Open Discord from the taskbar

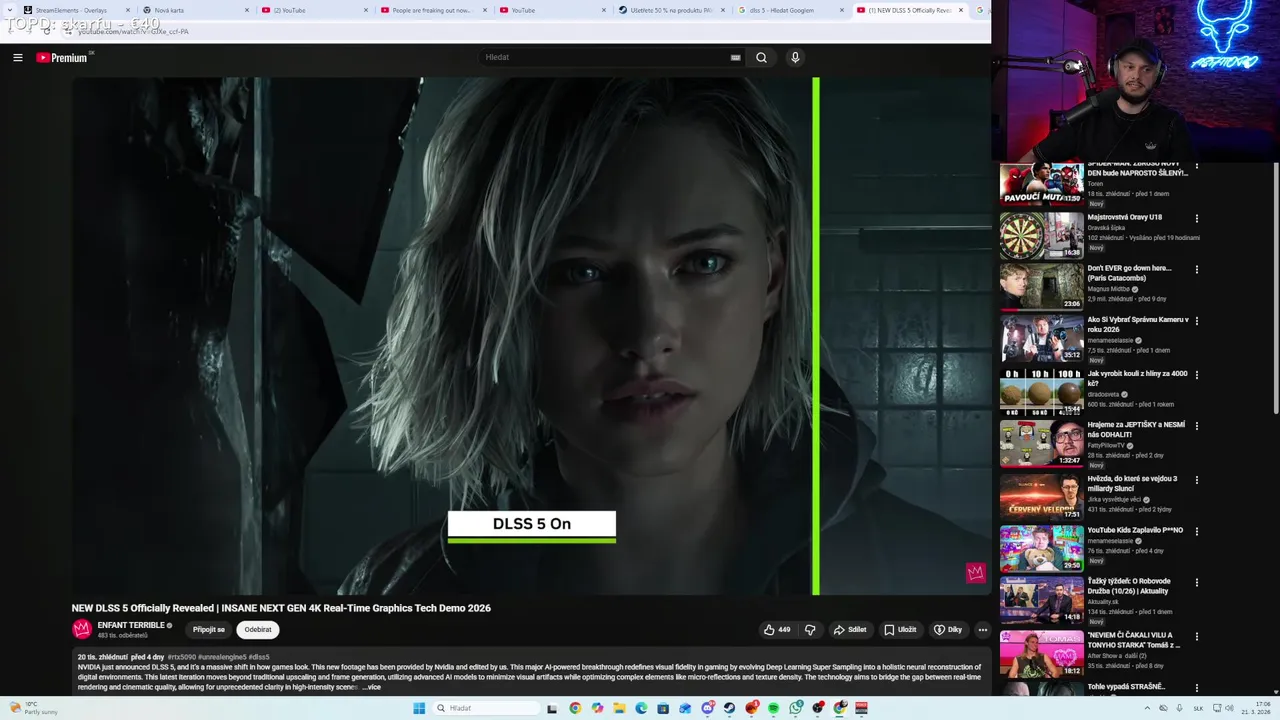(x=707, y=708)
